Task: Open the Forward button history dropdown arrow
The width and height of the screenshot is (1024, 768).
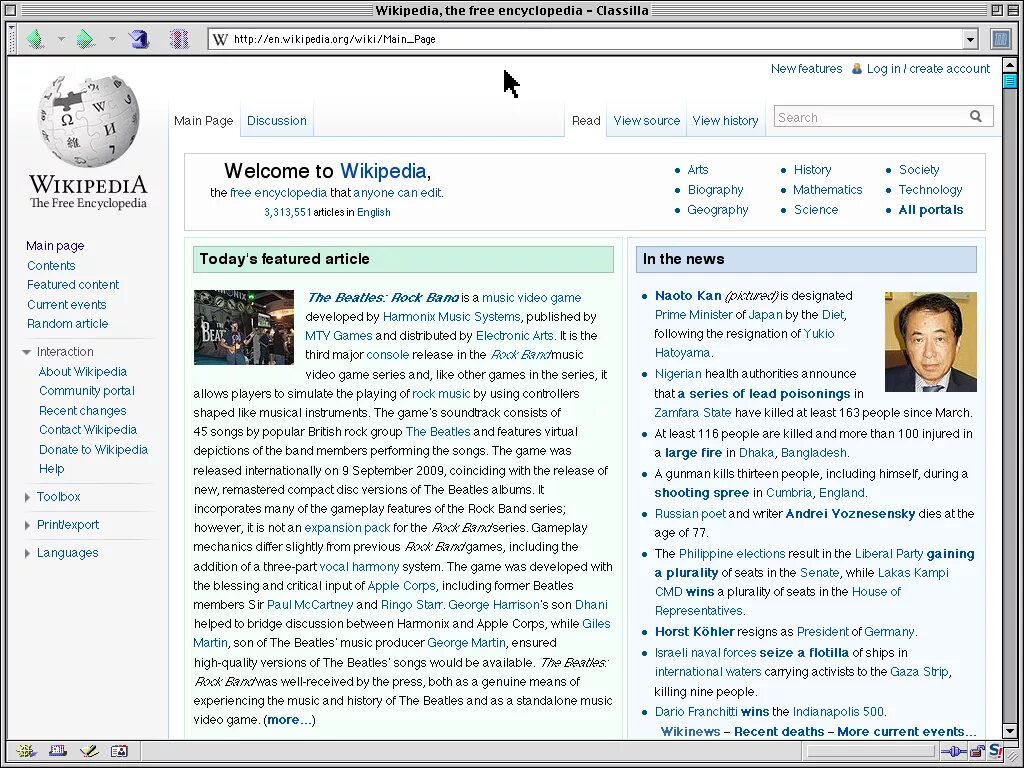Action: 112,39
